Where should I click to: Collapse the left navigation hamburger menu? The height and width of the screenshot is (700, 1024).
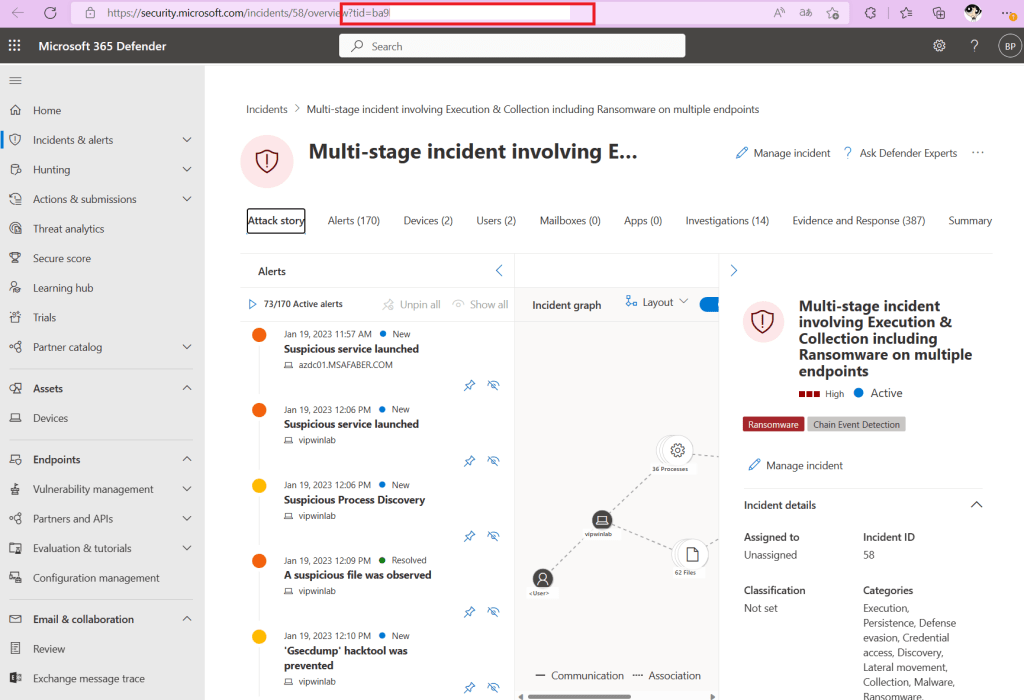point(15,80)
